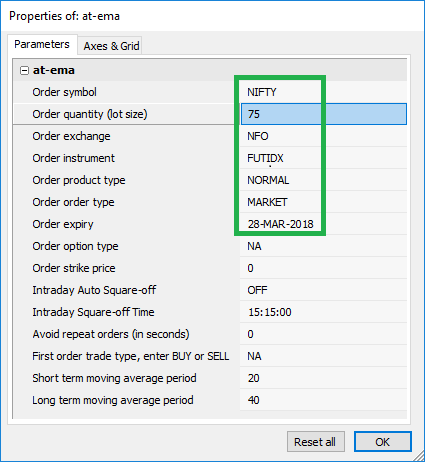The image size is (425, 462).
Task: Edit the Order expiry date value
Action: tap(323, 224)
